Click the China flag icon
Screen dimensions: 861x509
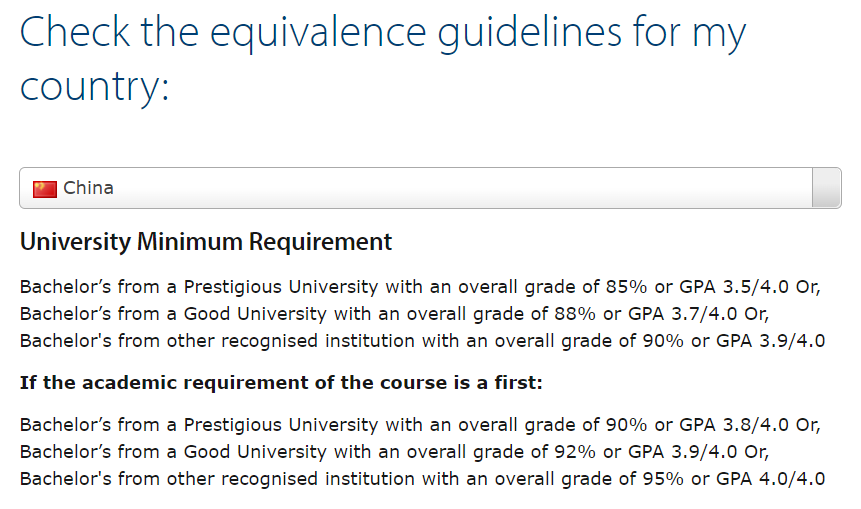(45, 189)
